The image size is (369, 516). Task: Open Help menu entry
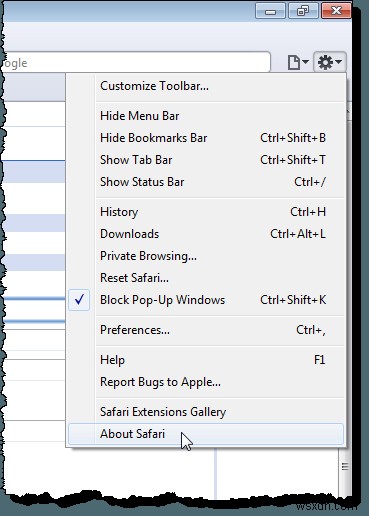pos(206,360)
